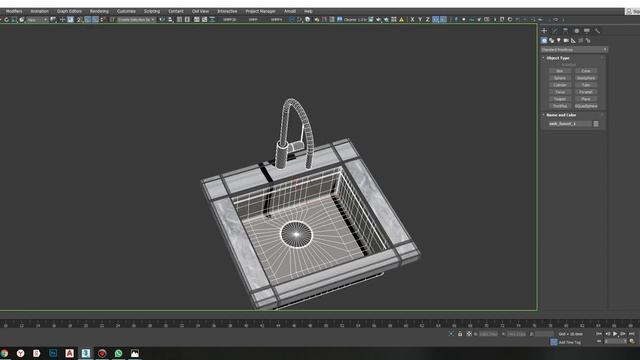Go to the start frame

[599, 334]
